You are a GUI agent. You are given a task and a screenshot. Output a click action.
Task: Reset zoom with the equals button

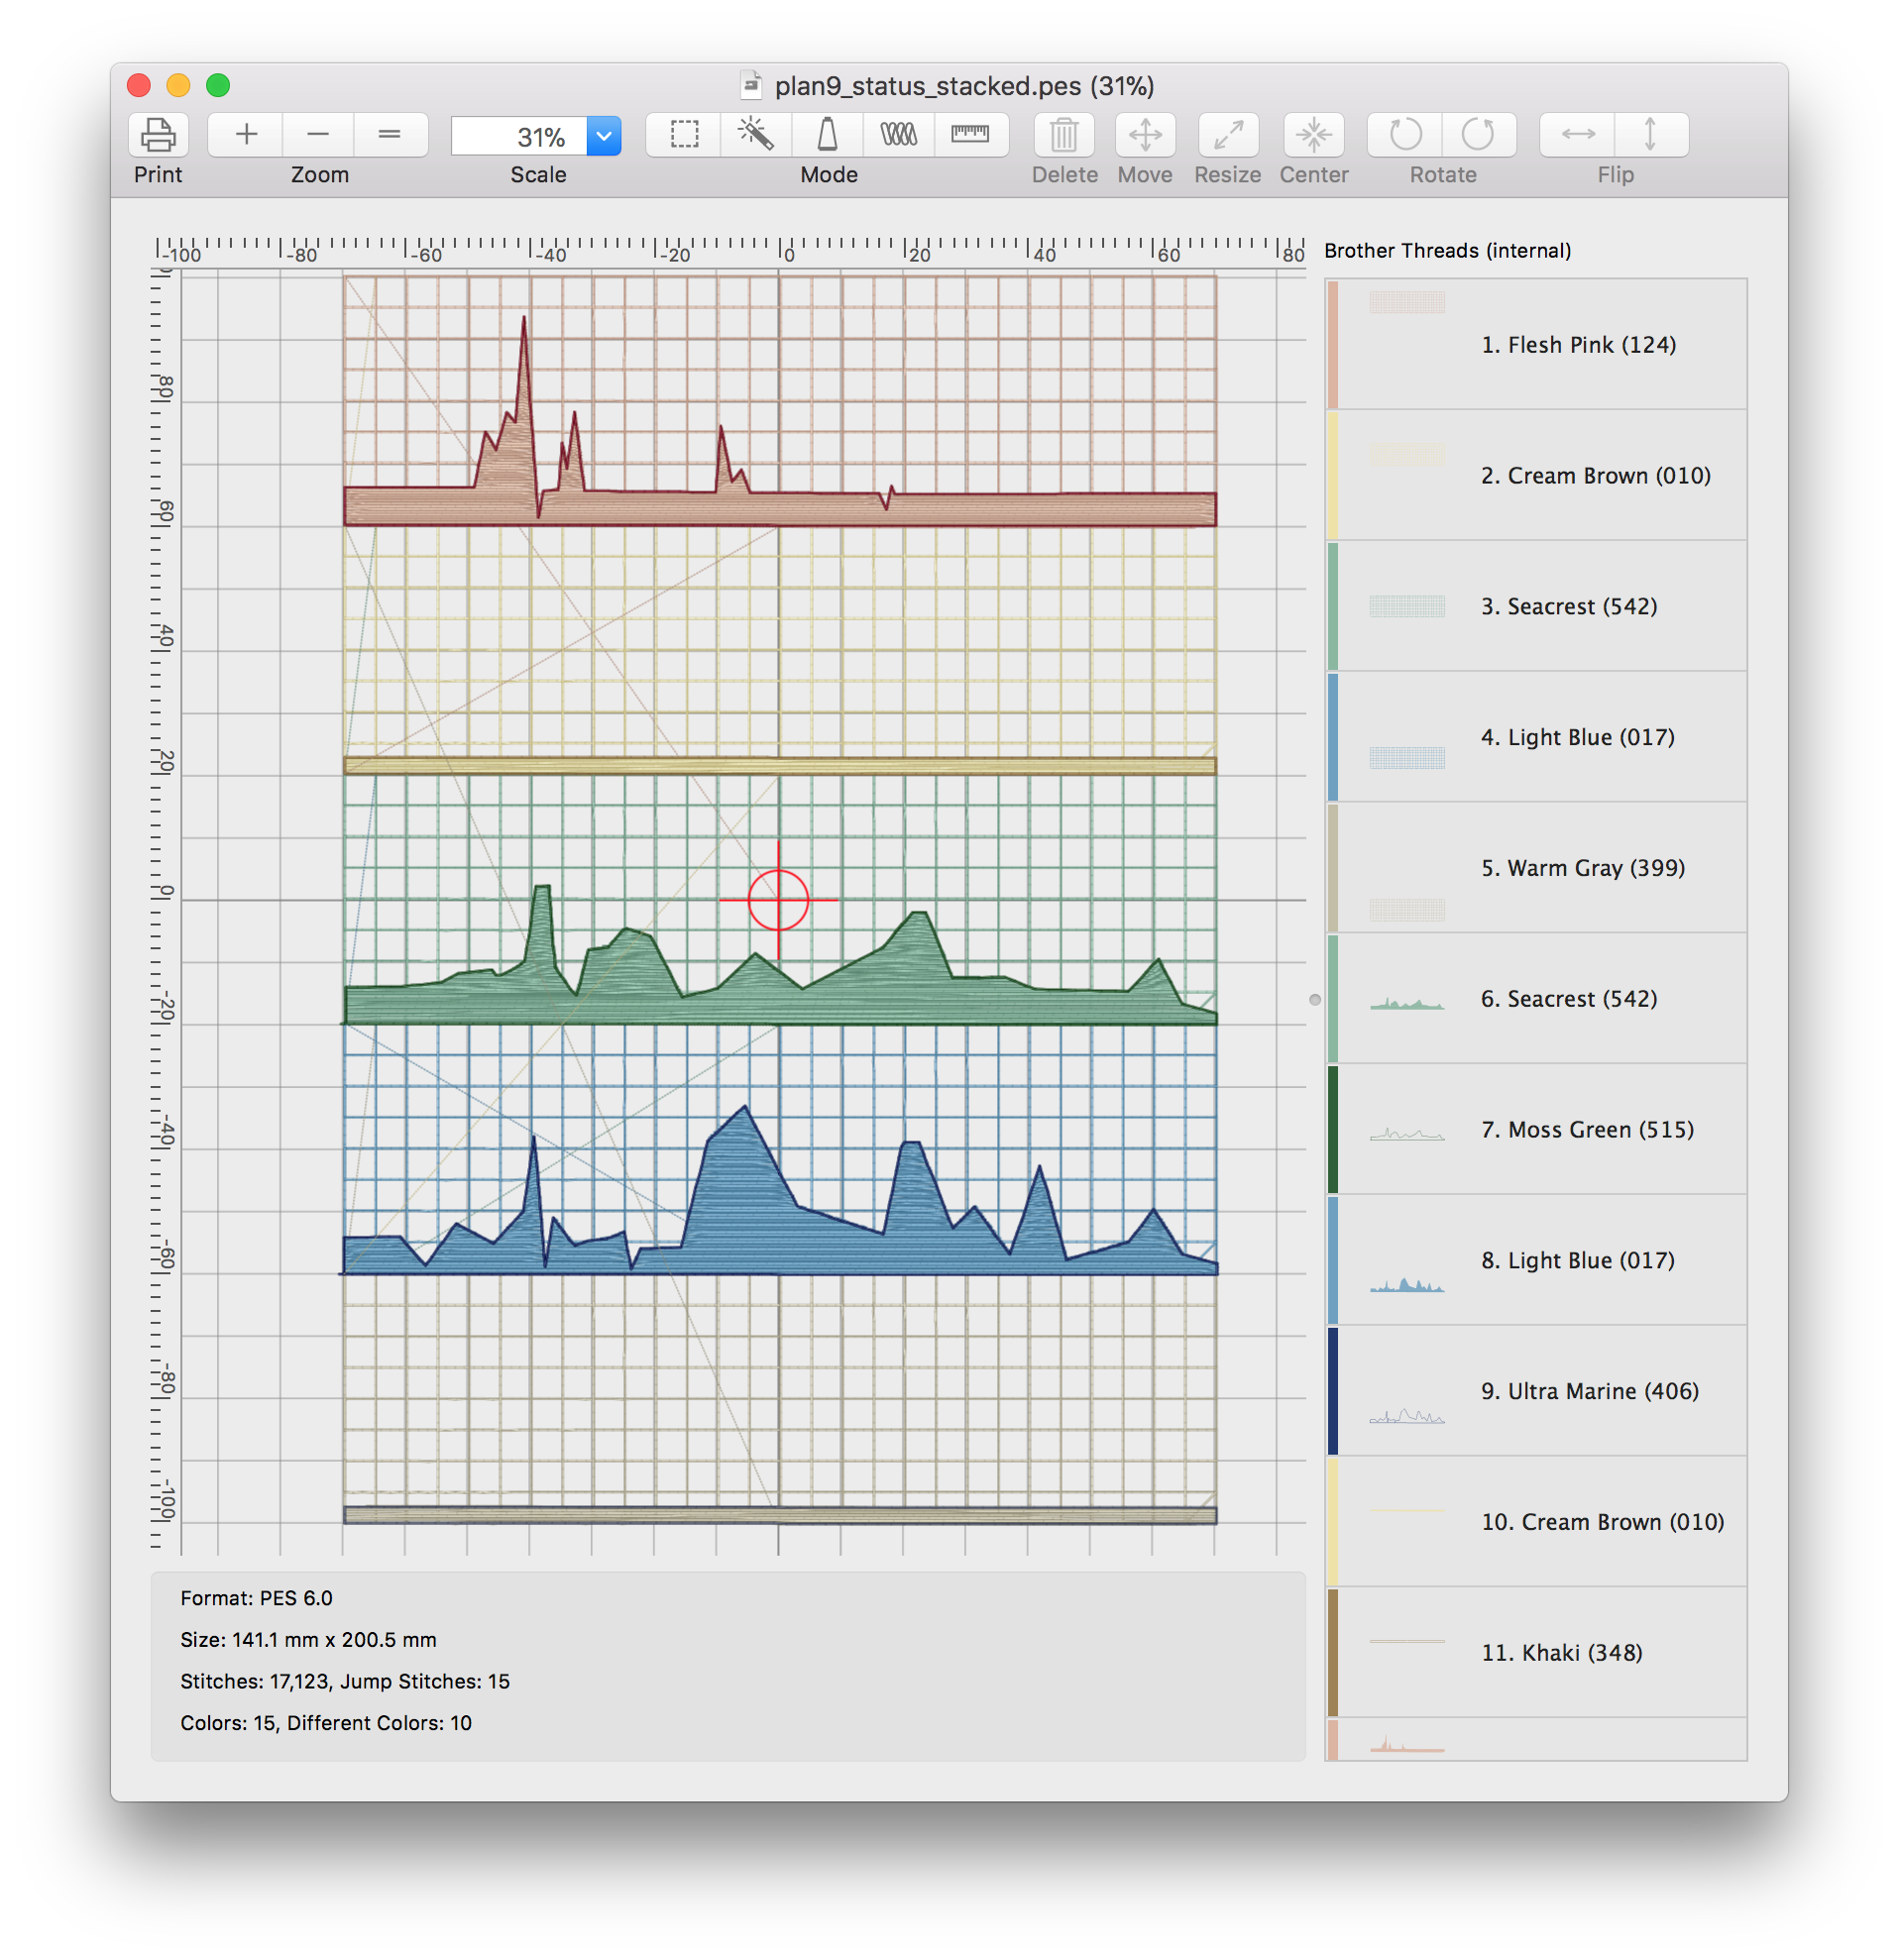[390, 135]
